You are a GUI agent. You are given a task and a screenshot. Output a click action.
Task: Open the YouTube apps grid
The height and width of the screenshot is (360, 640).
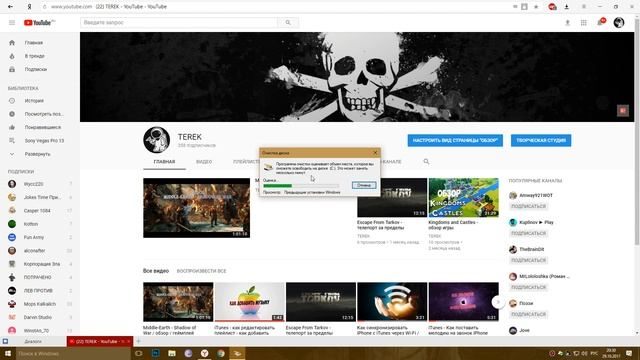point(584,23)
